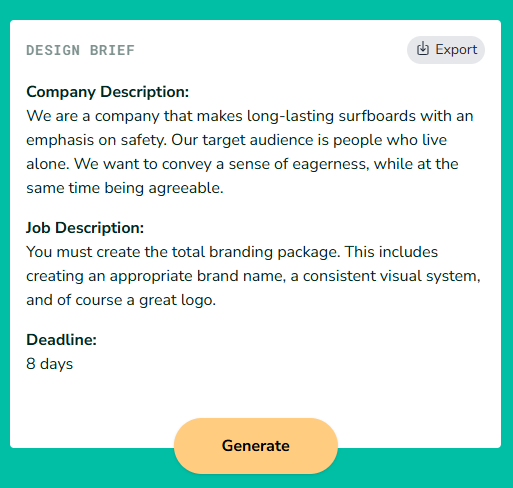Click the words 'We are a company'
This screenshot has width=513, height=488.
93,116
